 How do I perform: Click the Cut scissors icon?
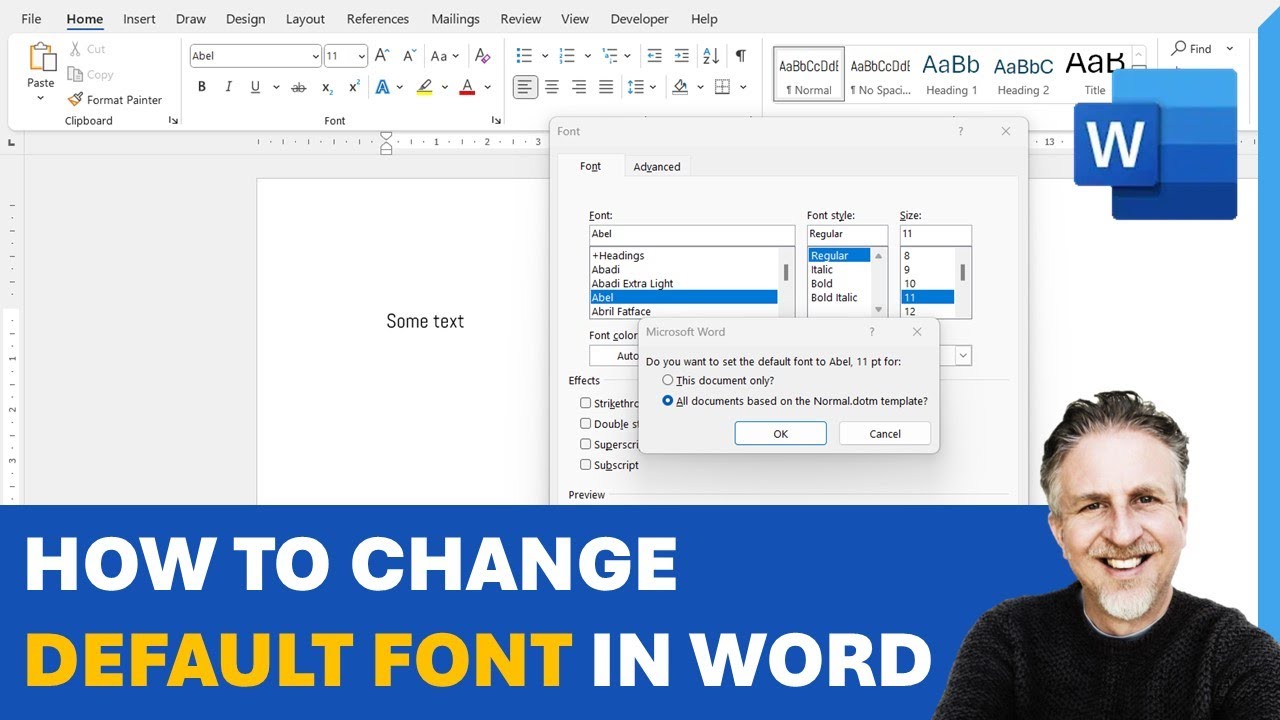click(x=75, y=49)
